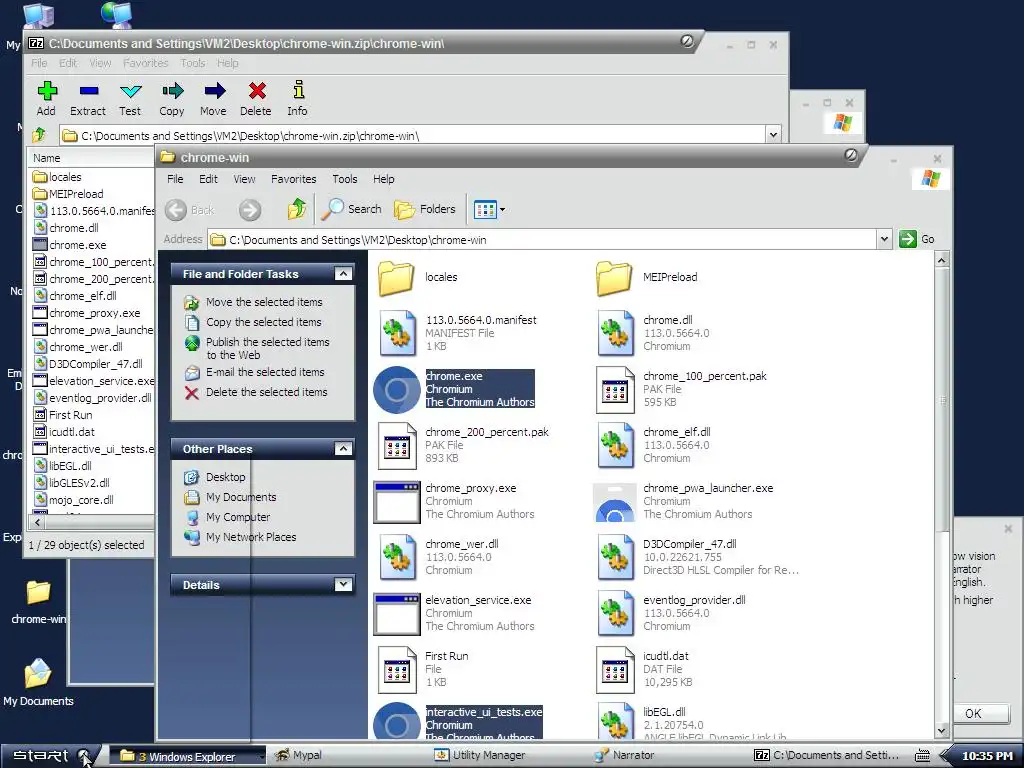1024x768 pixels.
Task: Run Test on the archive in 7-Zip
Action: coord(130,99)
